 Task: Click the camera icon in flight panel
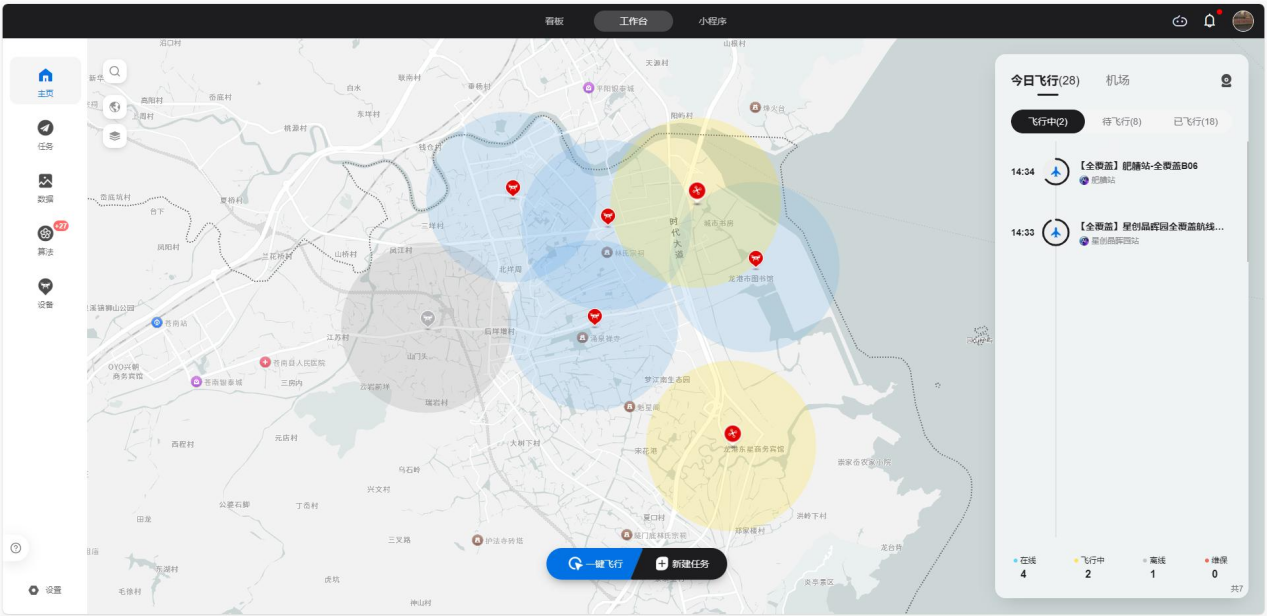point(1226,81)
